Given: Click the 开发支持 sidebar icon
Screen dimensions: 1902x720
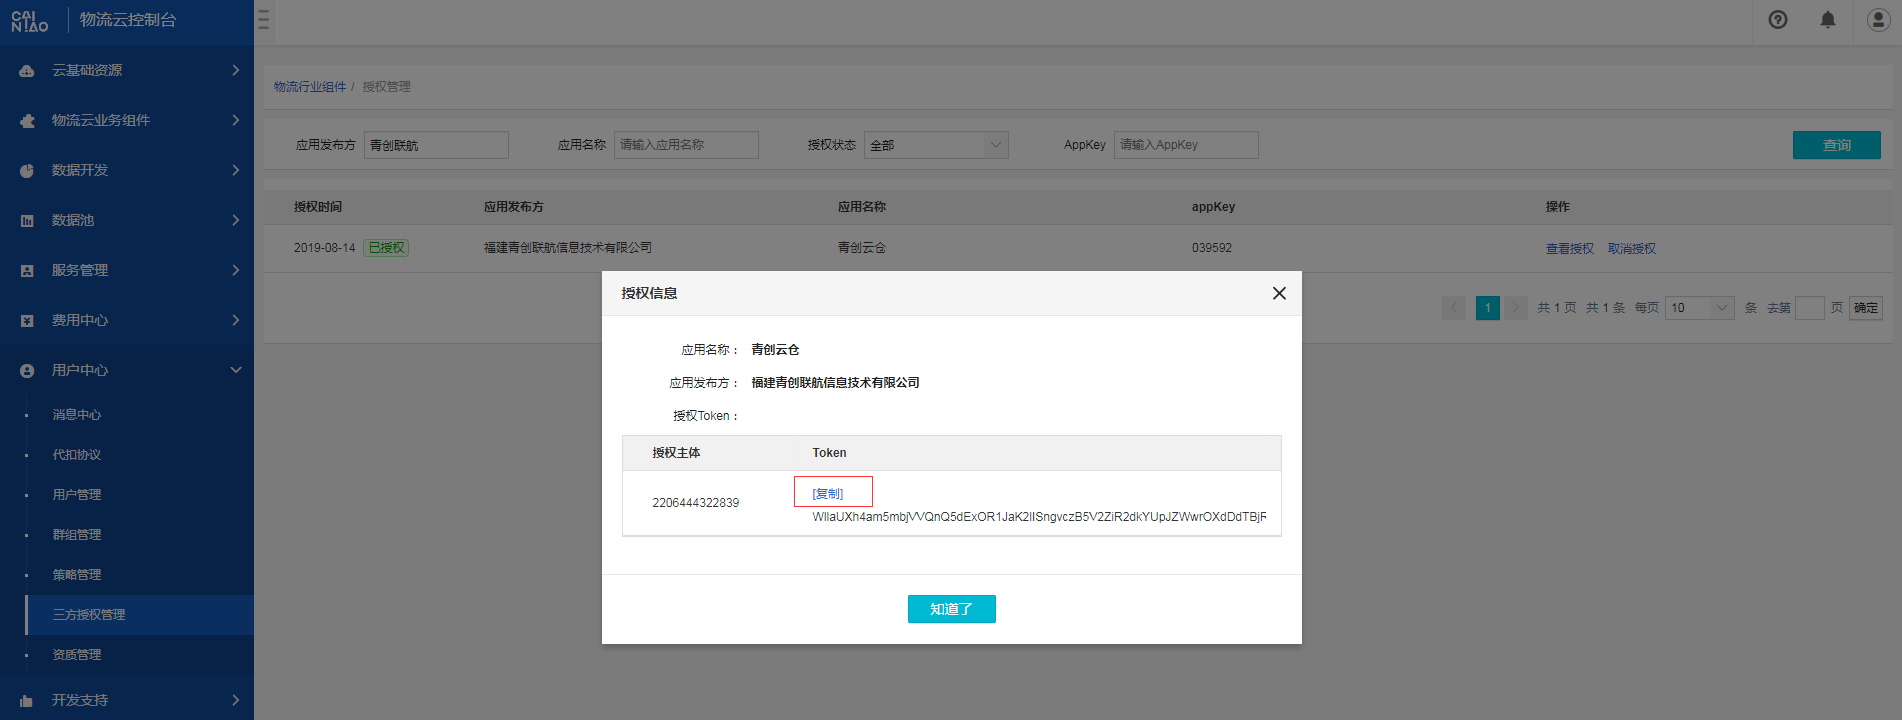Looking at the screenshot, I should (x=27, y=701).
